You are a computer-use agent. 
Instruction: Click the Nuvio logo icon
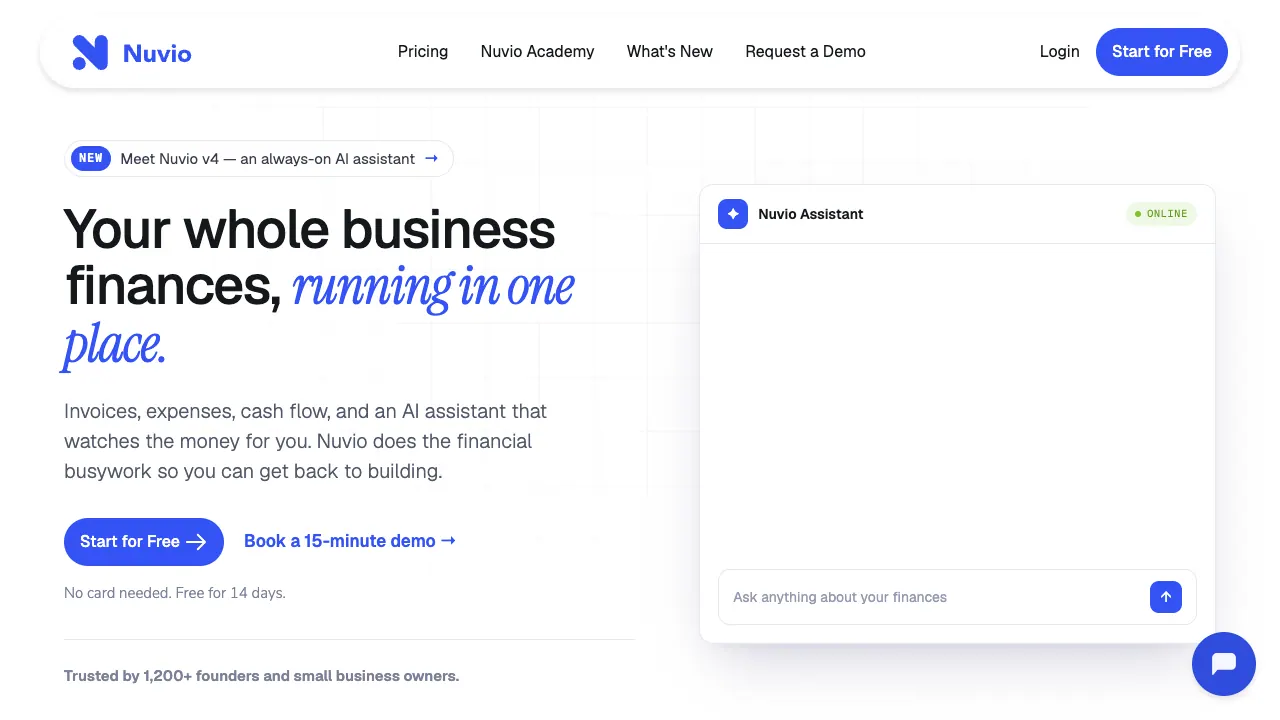tap(90, 52)
